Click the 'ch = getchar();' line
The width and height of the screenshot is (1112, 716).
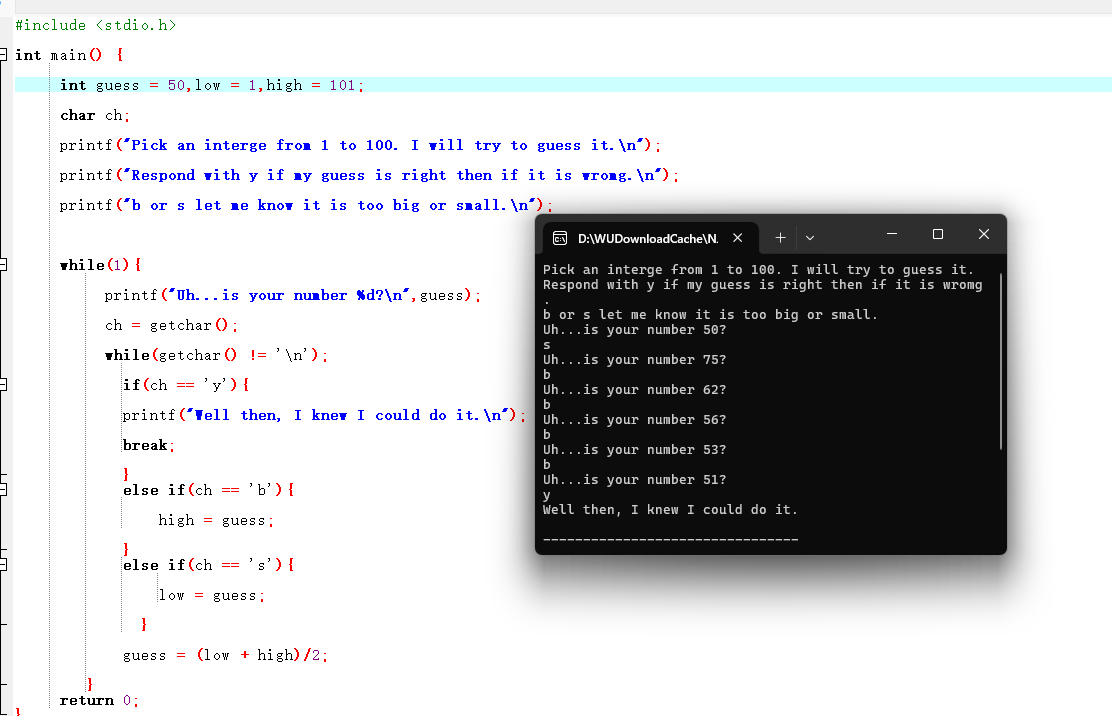point(171,325)
